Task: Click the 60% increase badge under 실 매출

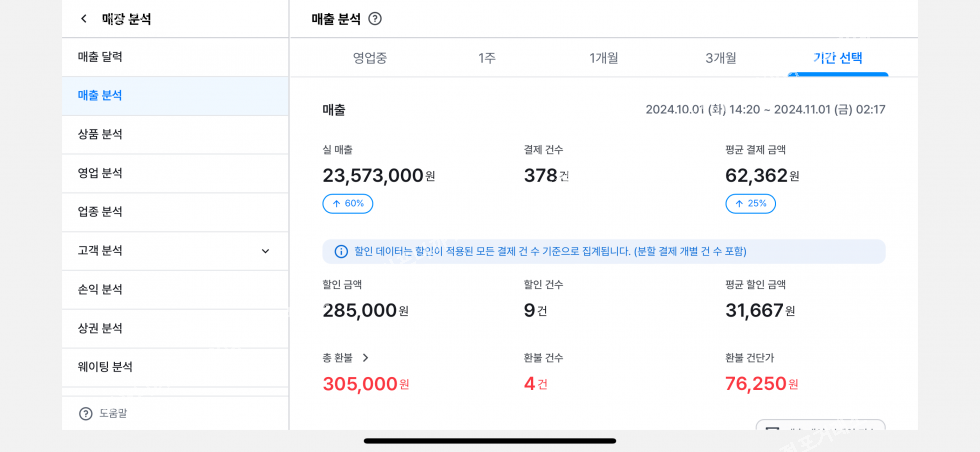Action: (x=347, y=204)
